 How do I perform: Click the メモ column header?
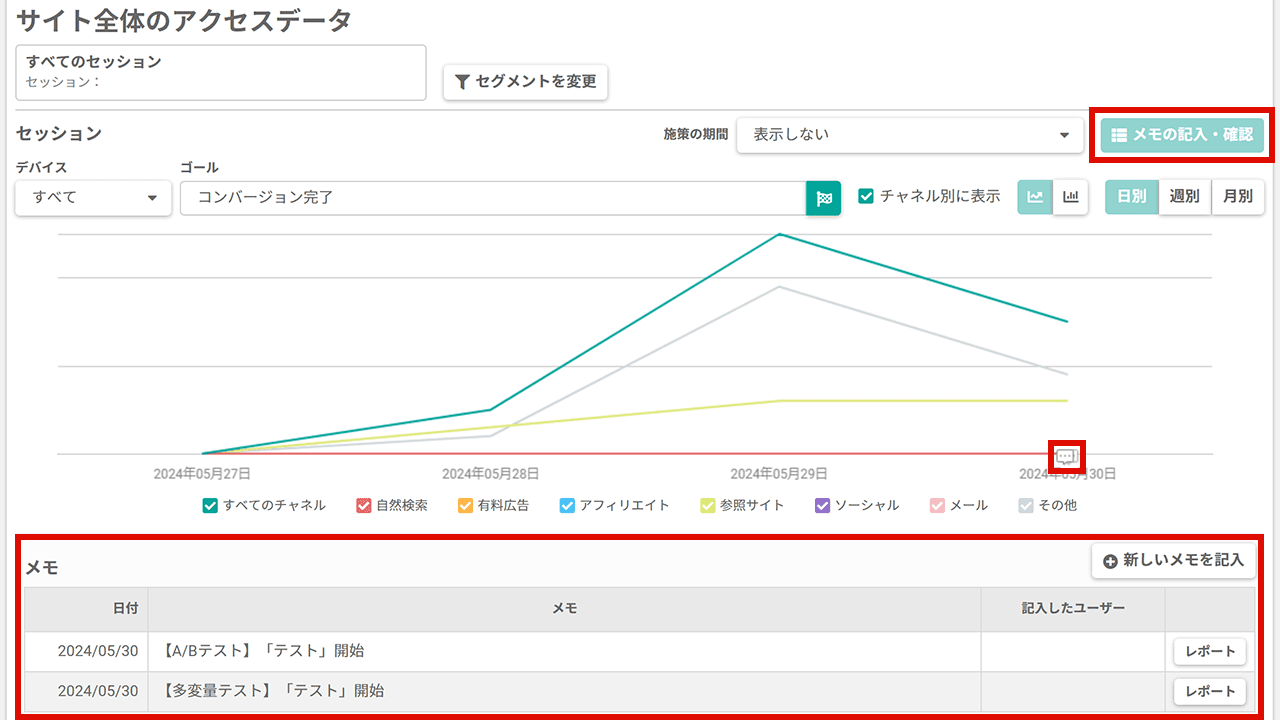coord(564,608)
